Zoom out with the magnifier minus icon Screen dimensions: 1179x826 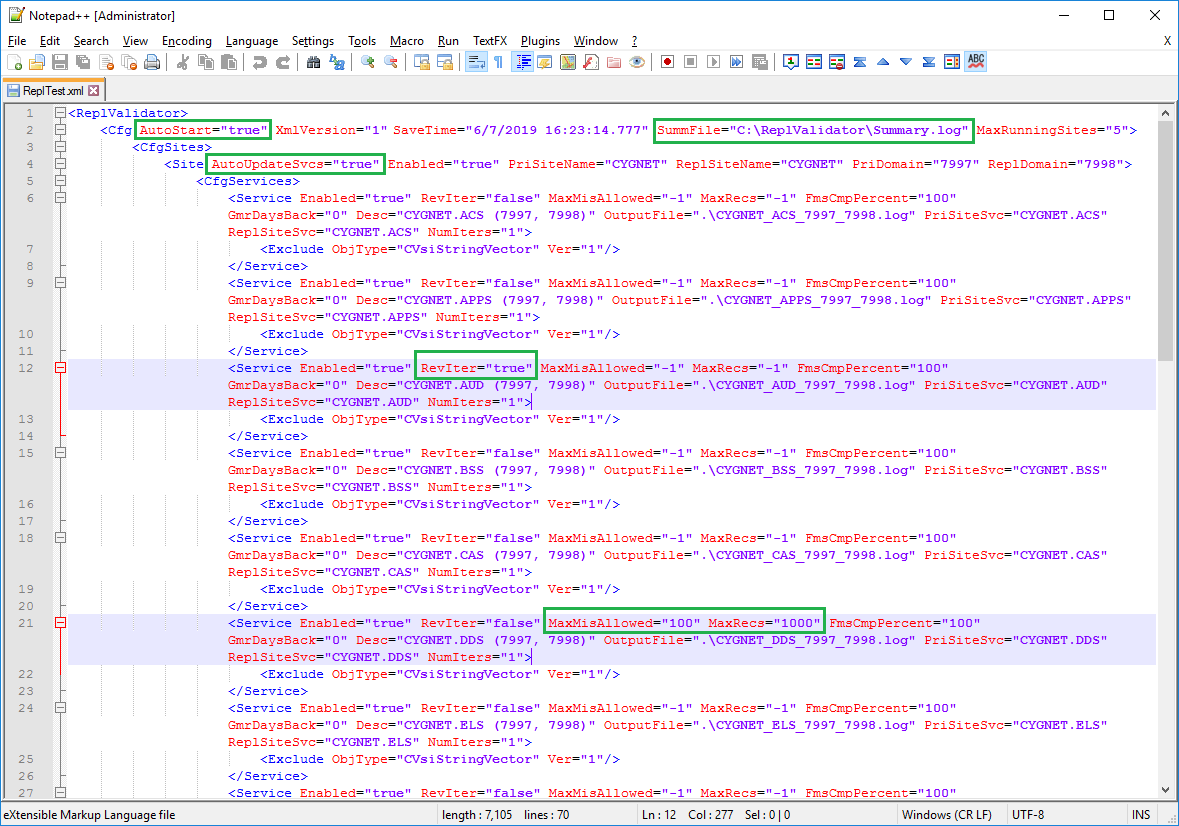tap(391, 62)
